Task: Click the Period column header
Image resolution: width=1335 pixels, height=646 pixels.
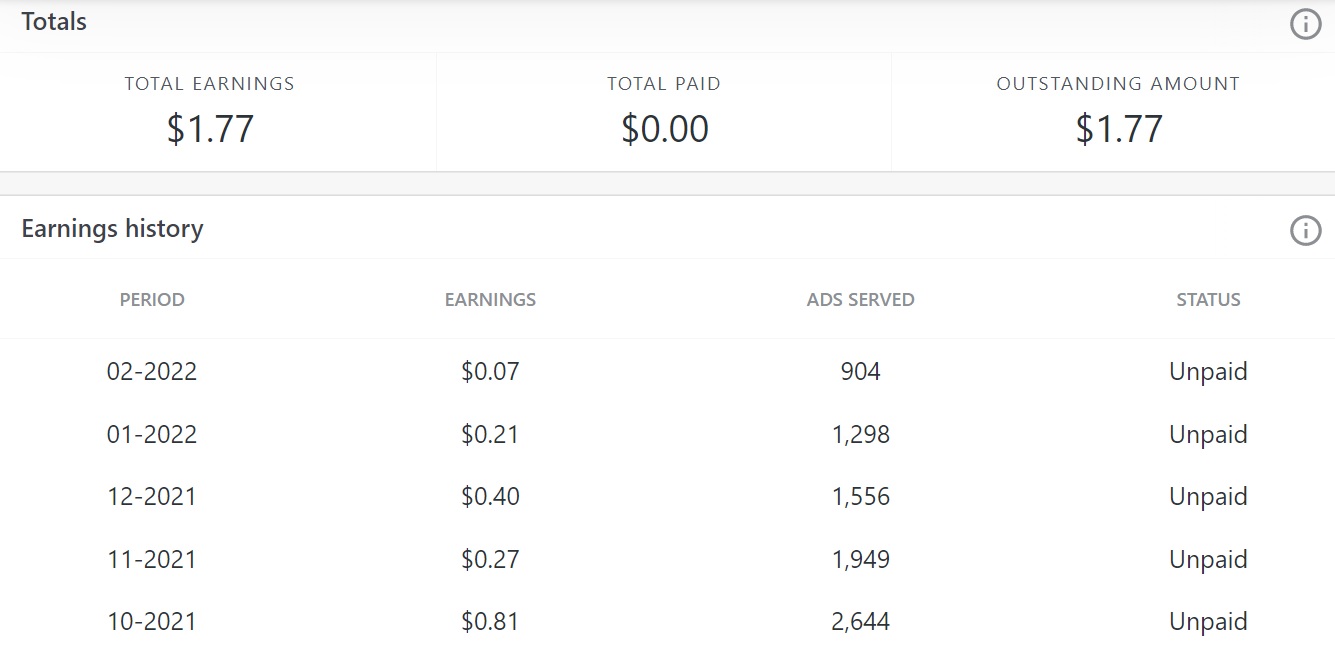Action: [152, 299]
